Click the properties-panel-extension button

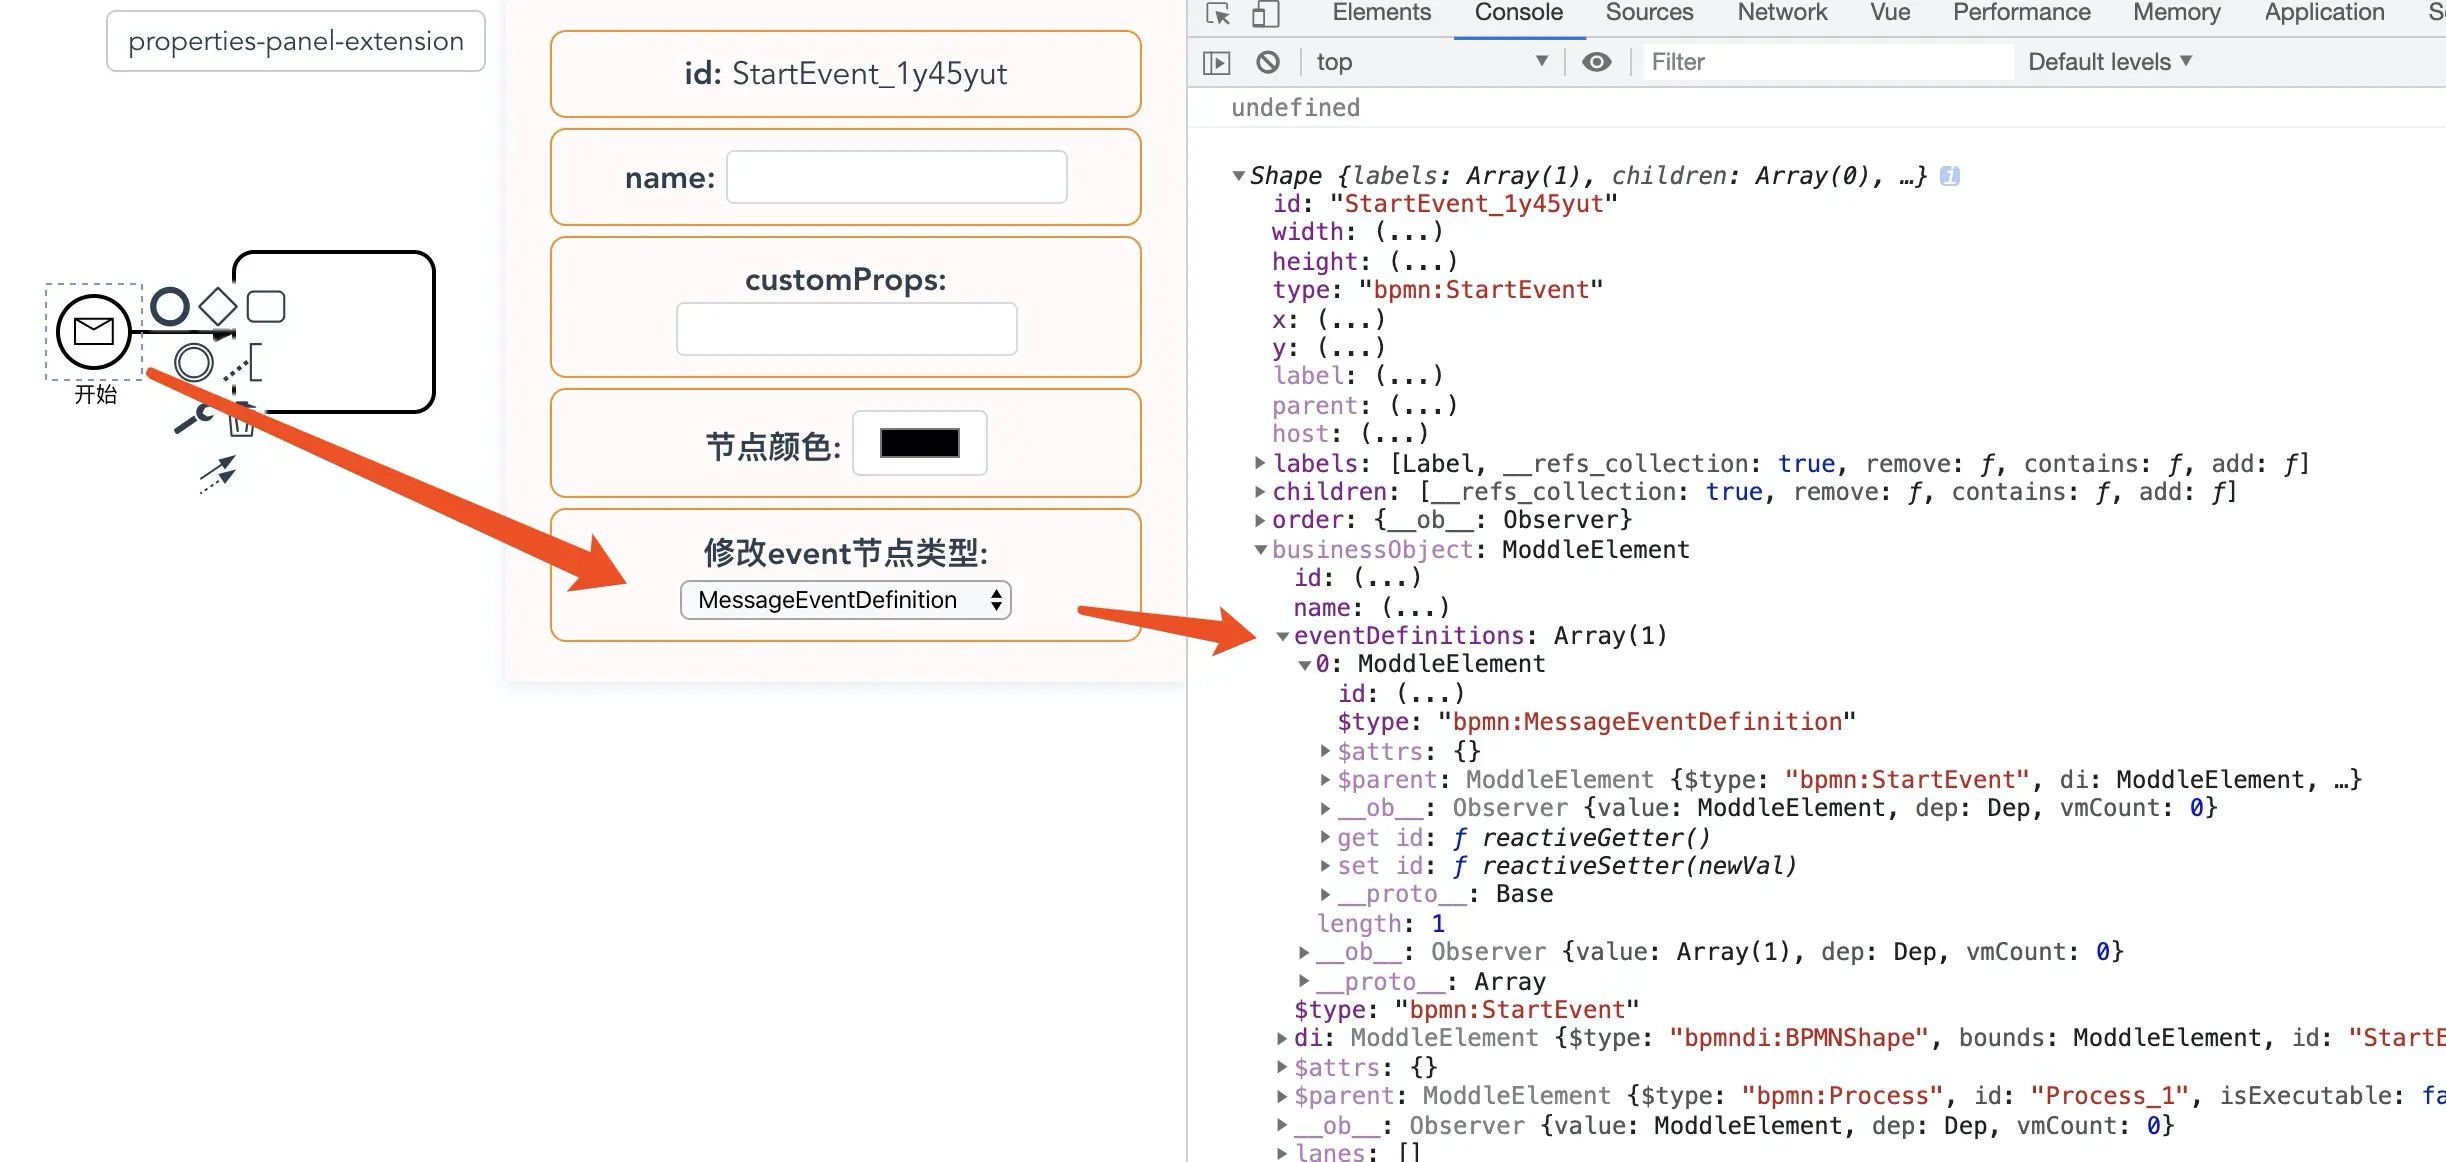[296, 41]
